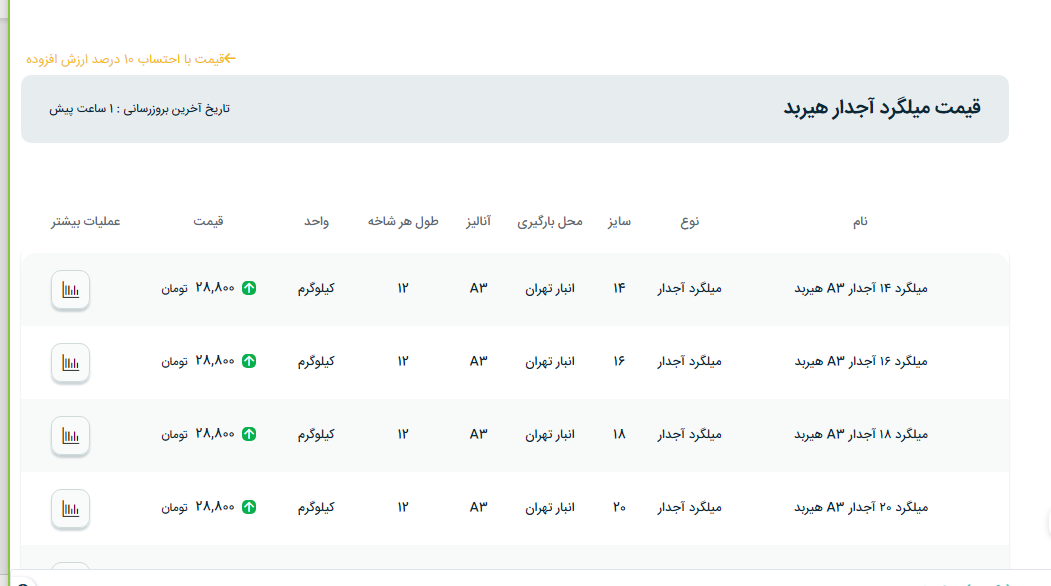Select product name میلگرد ۲۰ آجدار A۳ هیربد
Screen dimensions: 1051x586
[861, 507]
